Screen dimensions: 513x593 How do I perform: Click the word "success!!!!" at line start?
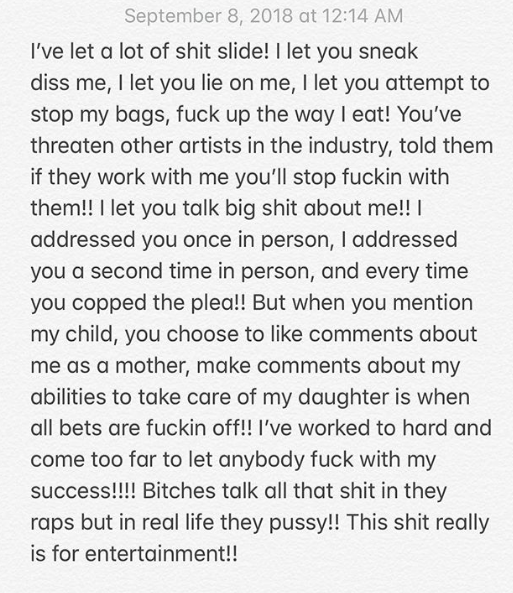83,491
